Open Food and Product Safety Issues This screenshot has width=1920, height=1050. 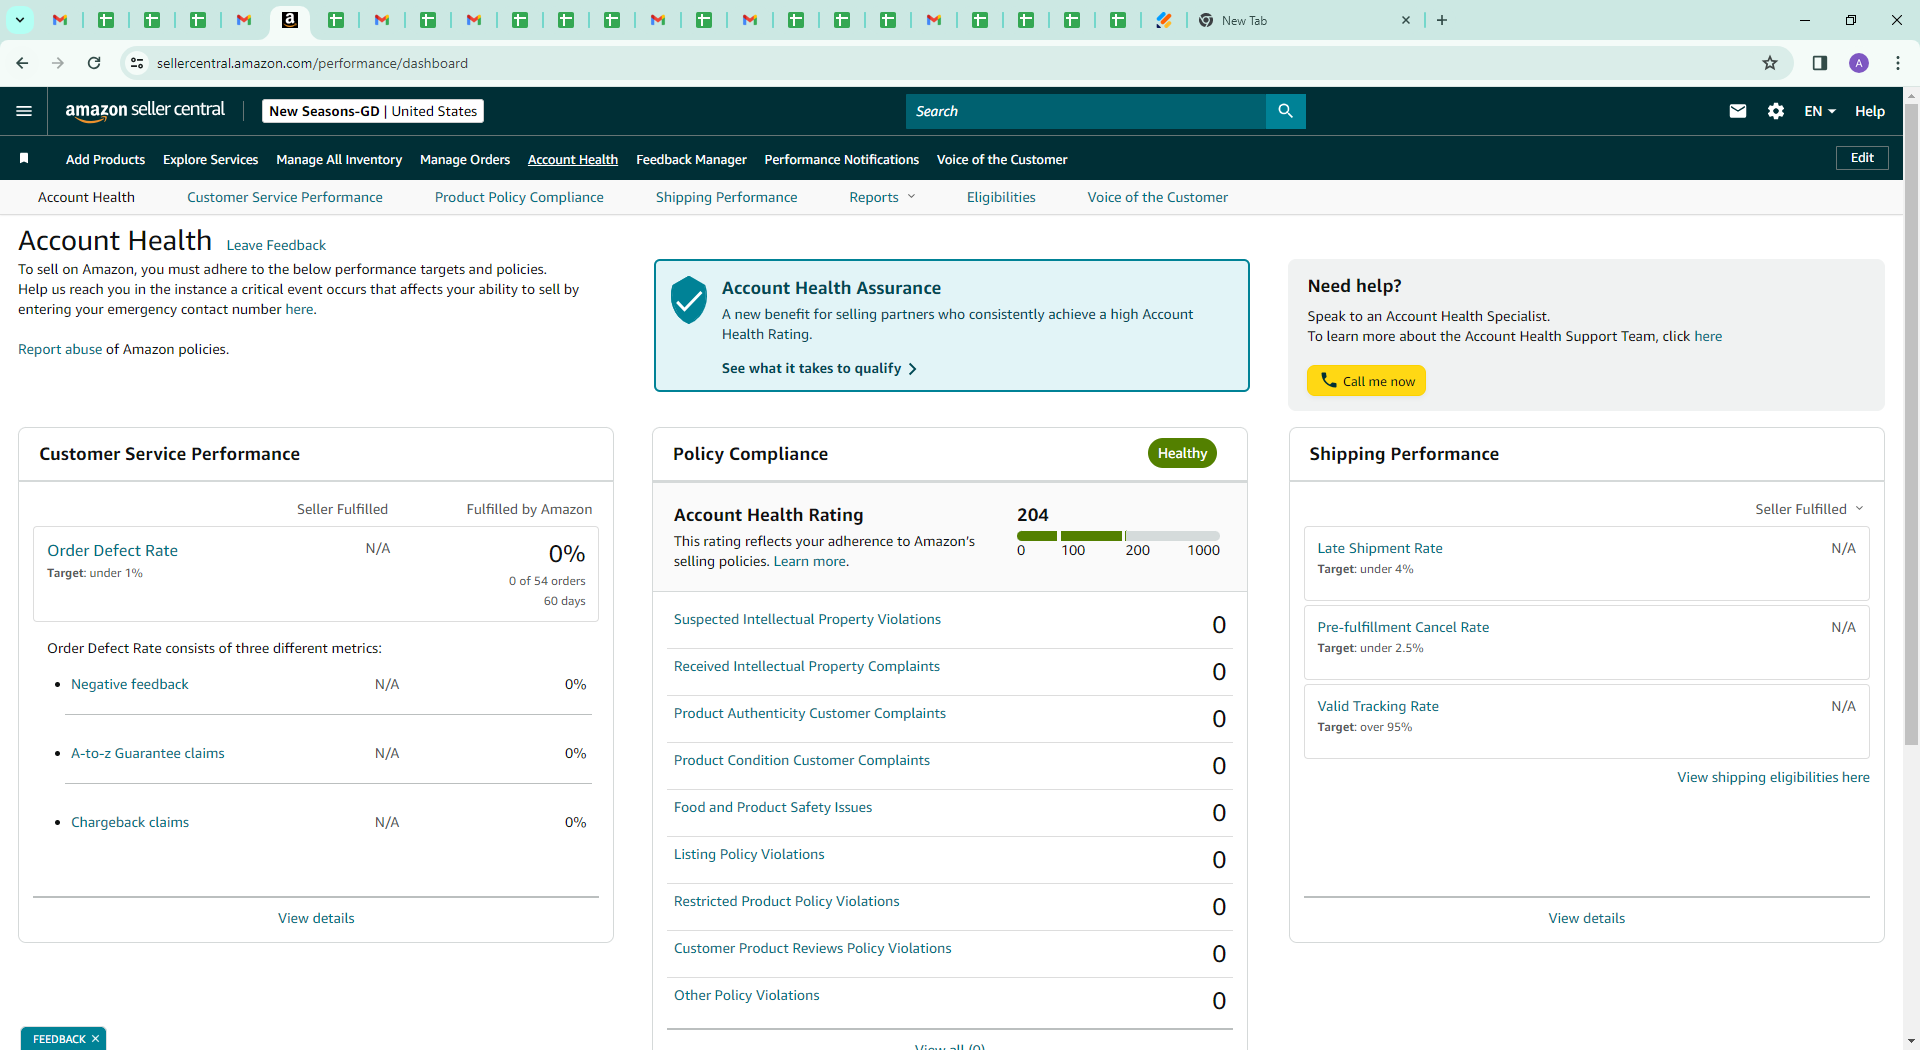pos(773,807)
